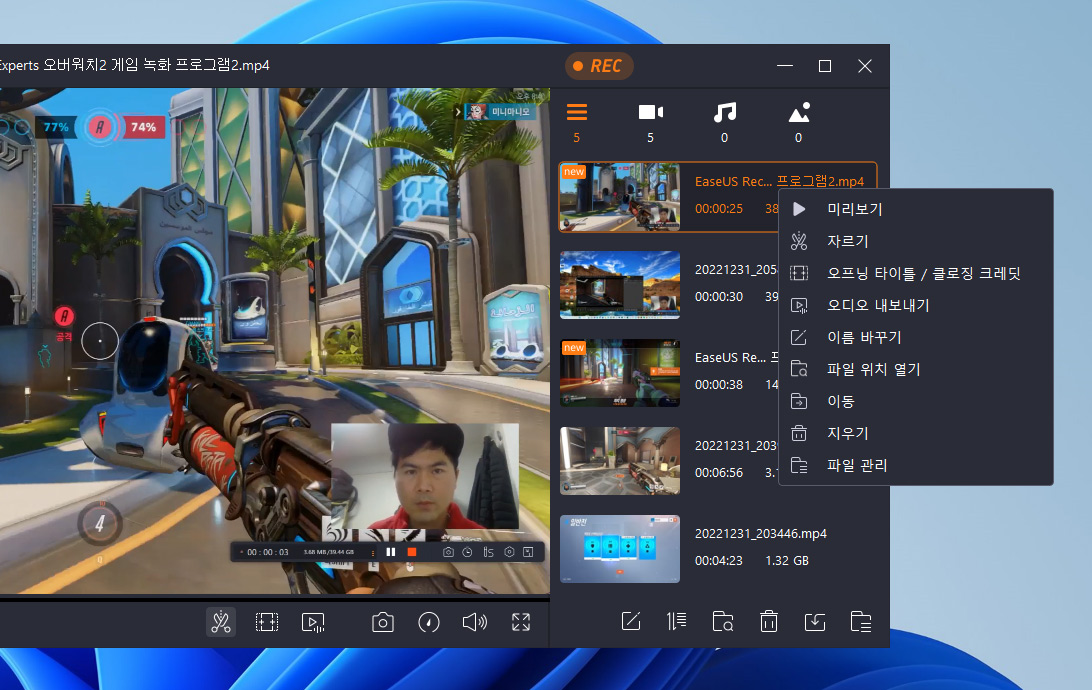Click the open file location icon in bottom toolbar
Viewport: 1092px width, 690px height.
coord(722,621)
